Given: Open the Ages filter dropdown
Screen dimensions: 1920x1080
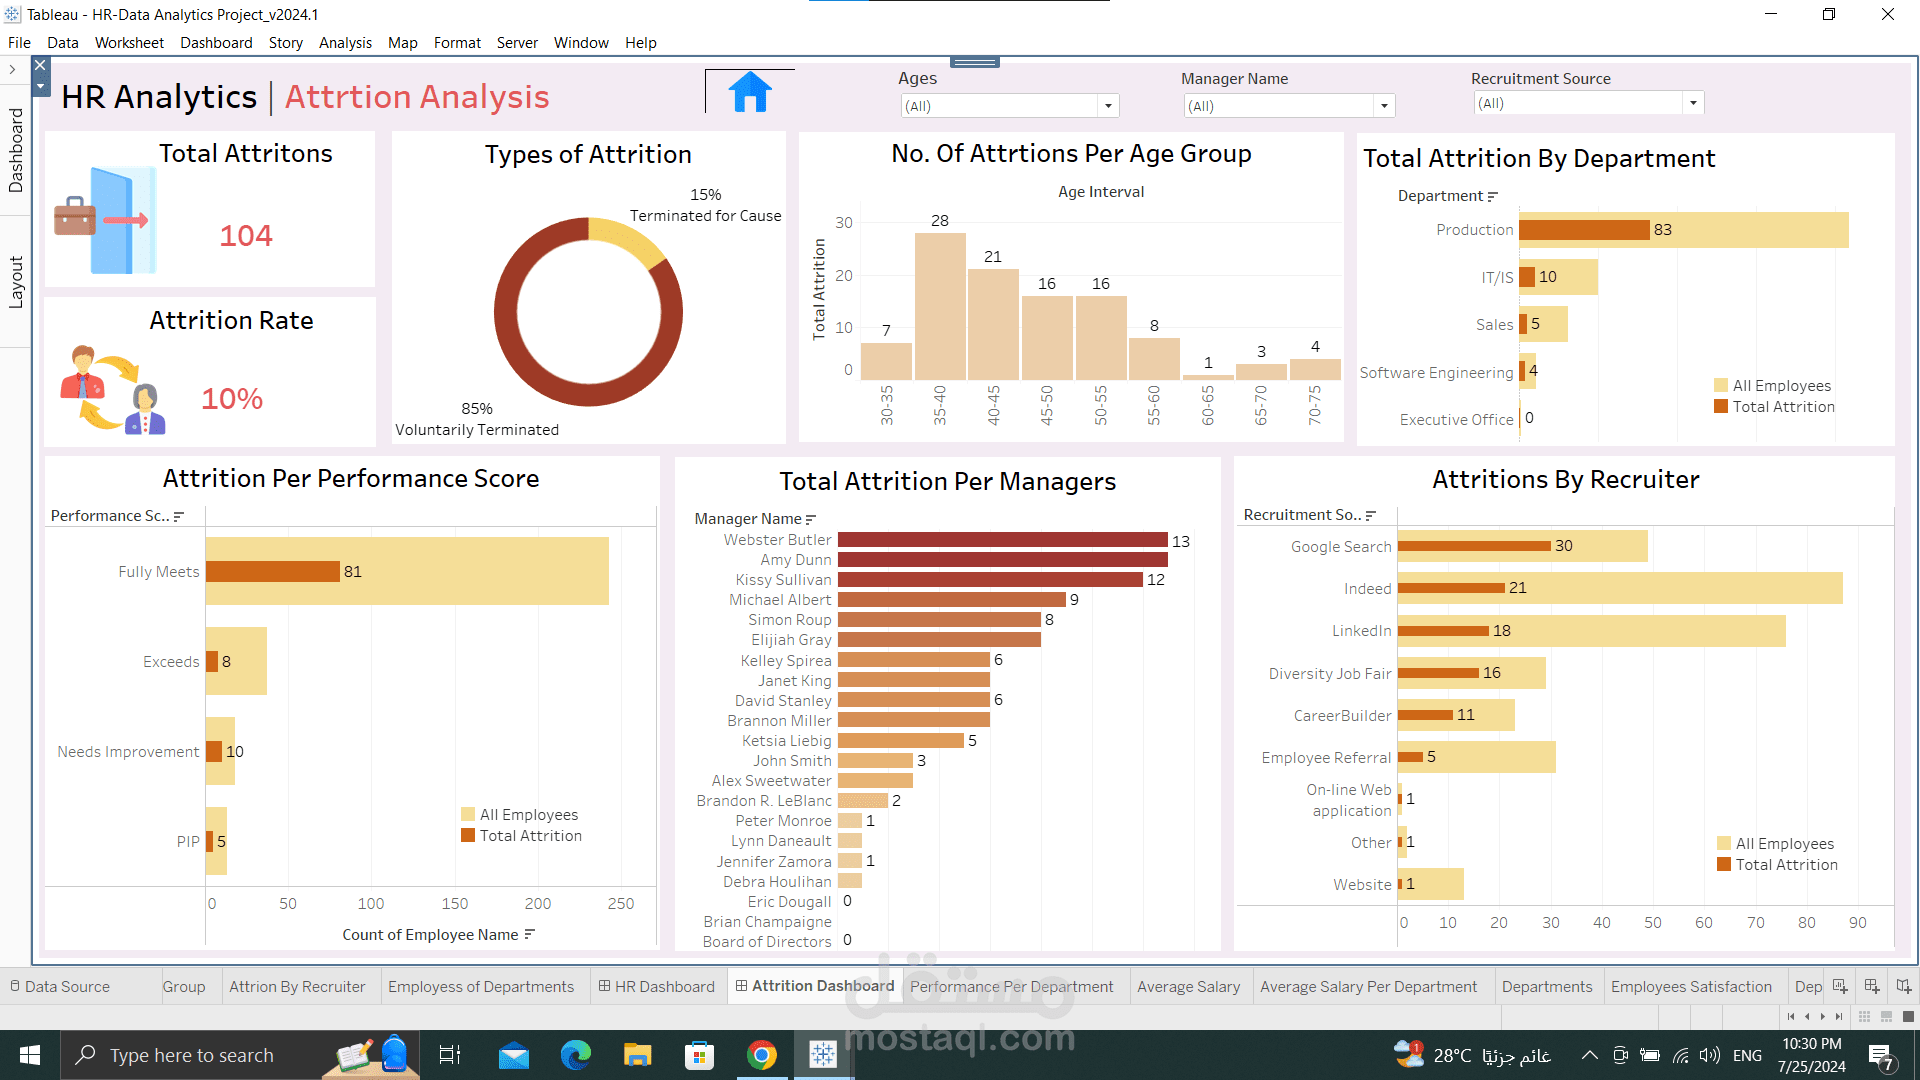Looking at the screenshot, I should (1107, 105).
